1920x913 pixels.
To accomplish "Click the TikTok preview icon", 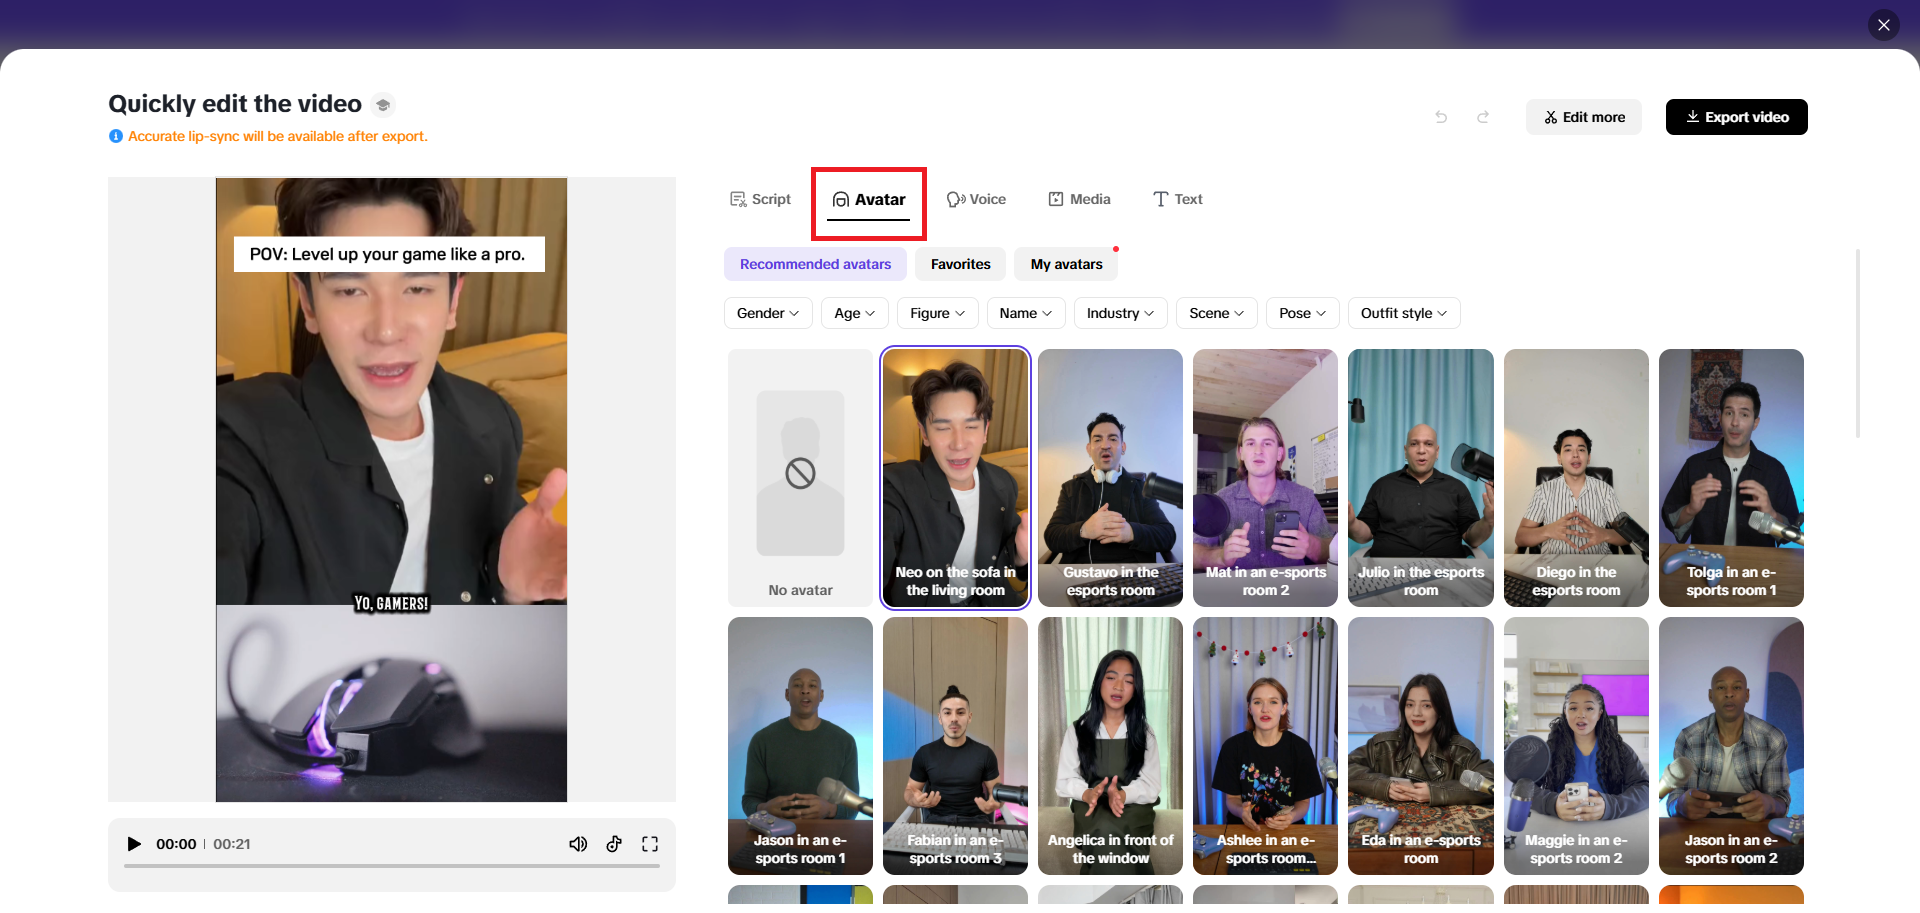I will click(614, 844).
